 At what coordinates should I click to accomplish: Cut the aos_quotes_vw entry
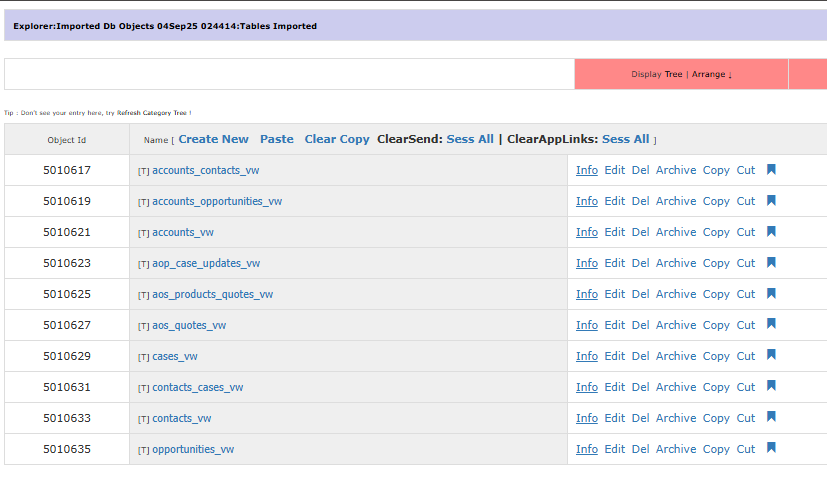(746, 325)
